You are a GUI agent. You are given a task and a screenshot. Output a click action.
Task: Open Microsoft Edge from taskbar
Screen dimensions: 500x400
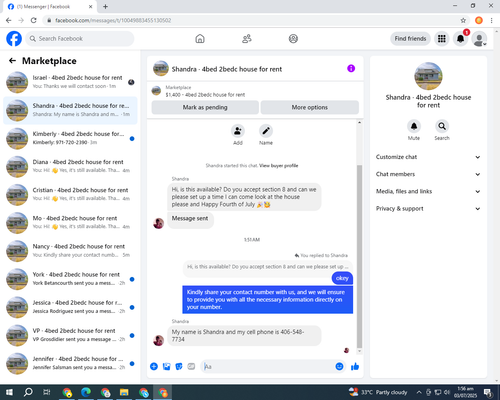pyautogui.click(x=86, y=392)
